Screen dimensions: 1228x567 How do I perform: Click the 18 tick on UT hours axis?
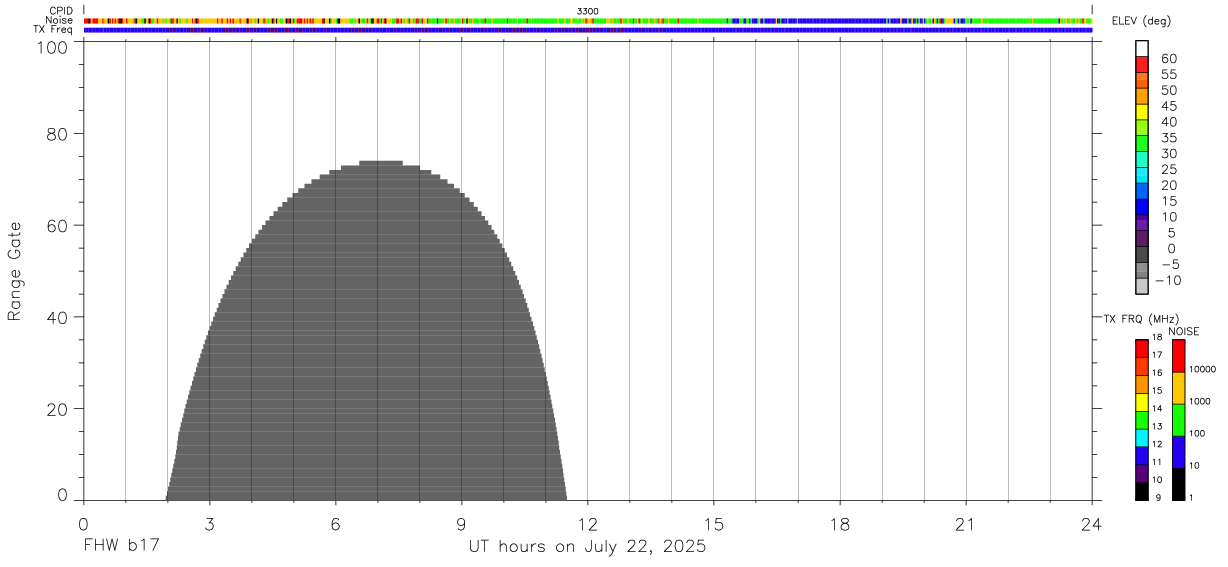(840, 524)
